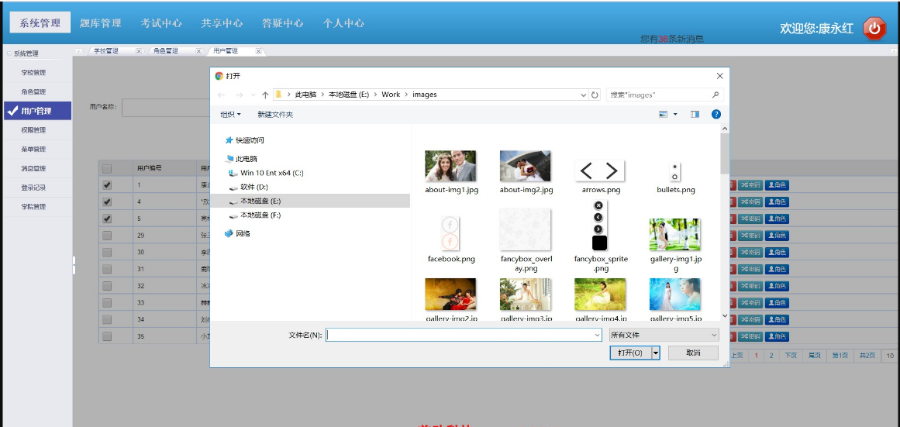Toggle the select-all checkbox in table header

107,168
